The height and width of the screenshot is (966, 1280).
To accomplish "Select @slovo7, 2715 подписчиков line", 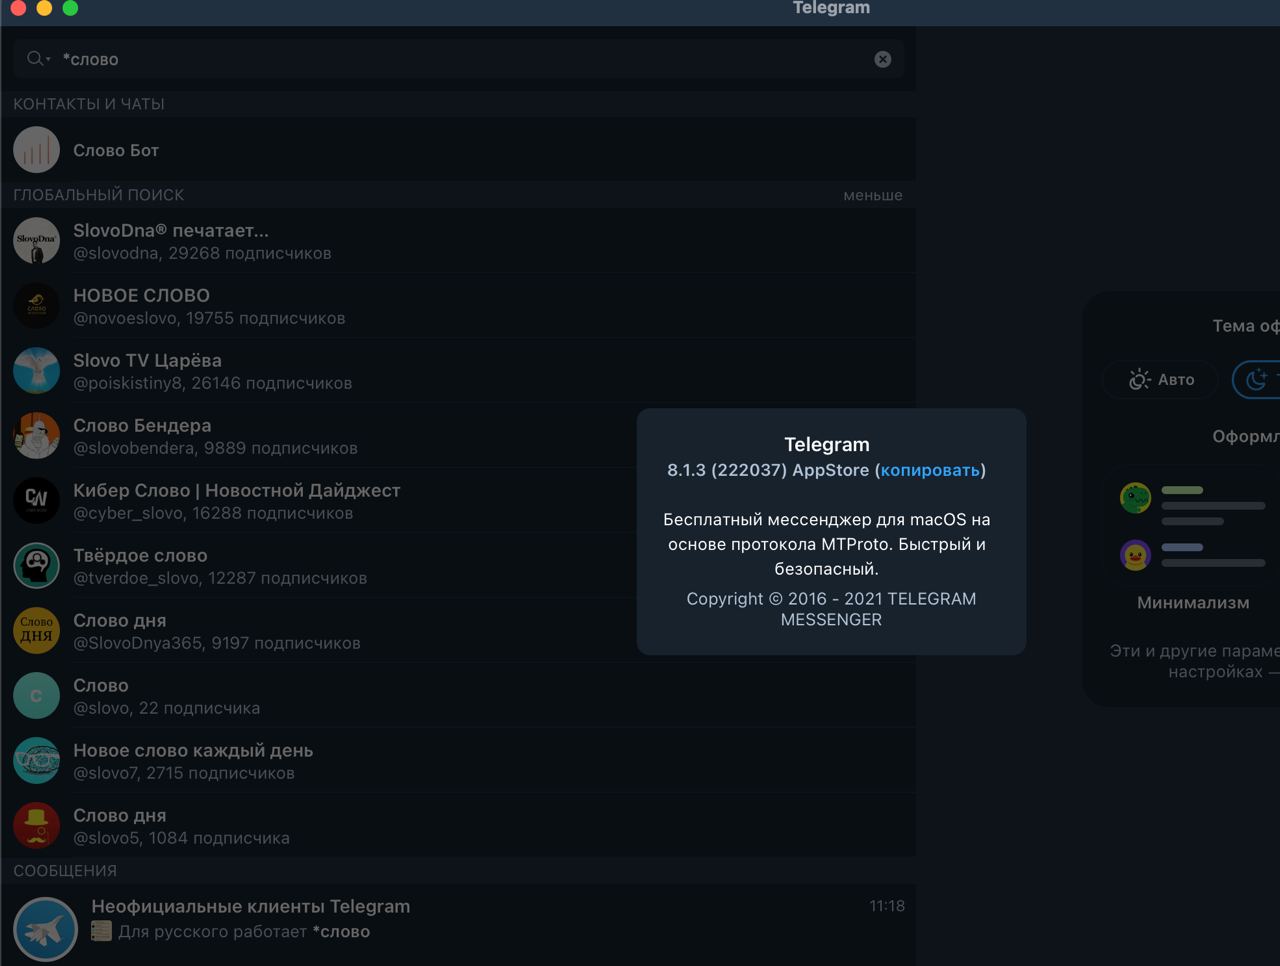I will pyautogui.click(x=184, y=773).
